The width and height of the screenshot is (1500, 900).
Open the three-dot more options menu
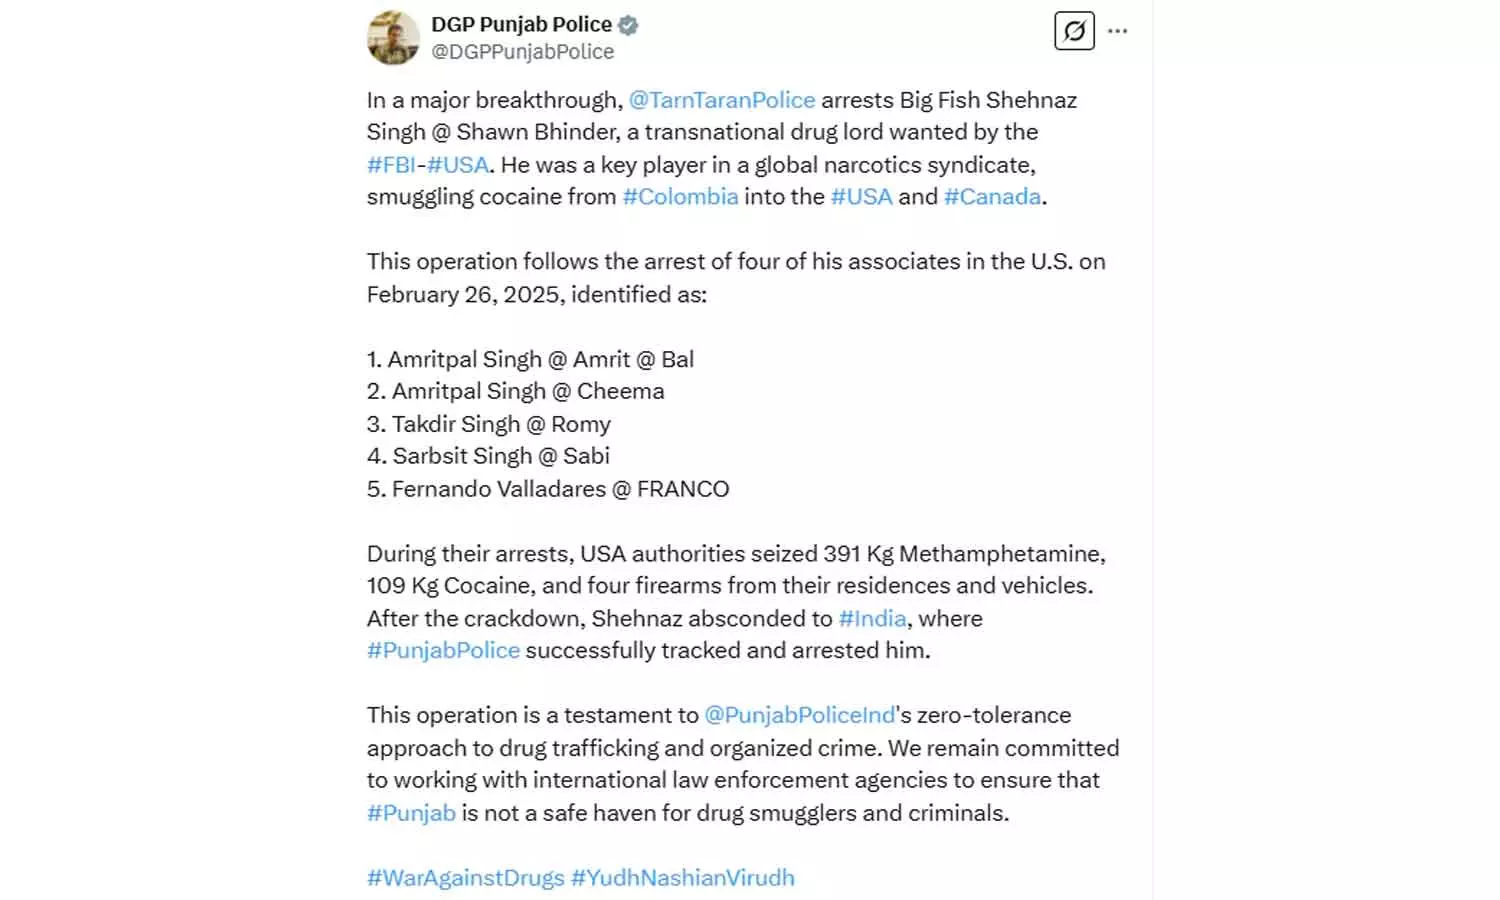click(x=1118, y=31)
